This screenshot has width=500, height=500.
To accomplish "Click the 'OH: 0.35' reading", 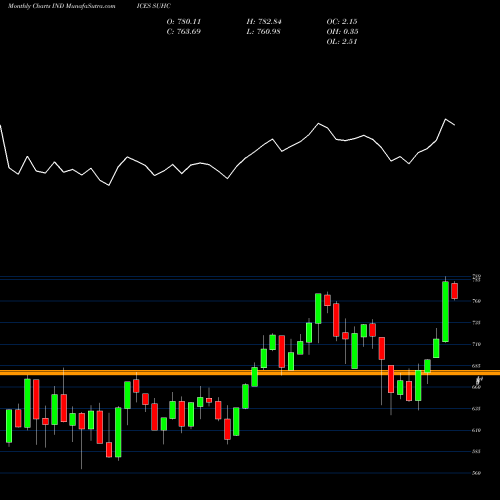I will tap(342, 32).
